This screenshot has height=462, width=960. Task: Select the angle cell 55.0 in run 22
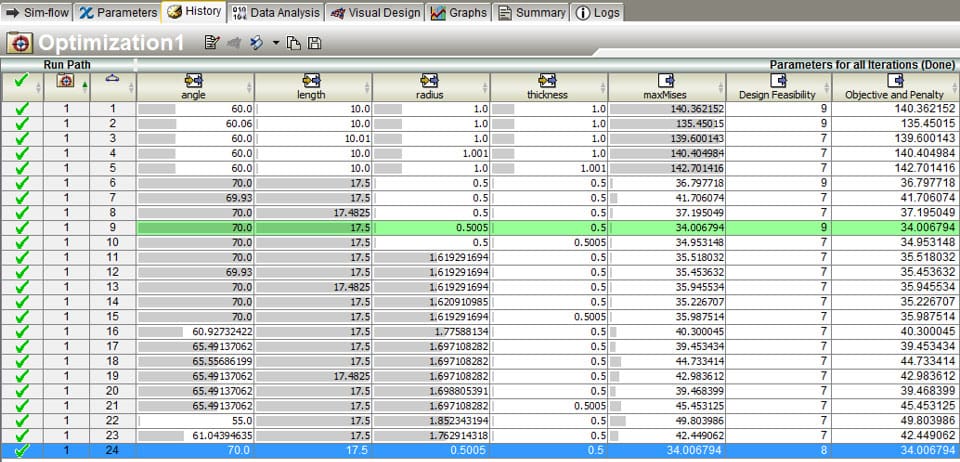(195, 421)
